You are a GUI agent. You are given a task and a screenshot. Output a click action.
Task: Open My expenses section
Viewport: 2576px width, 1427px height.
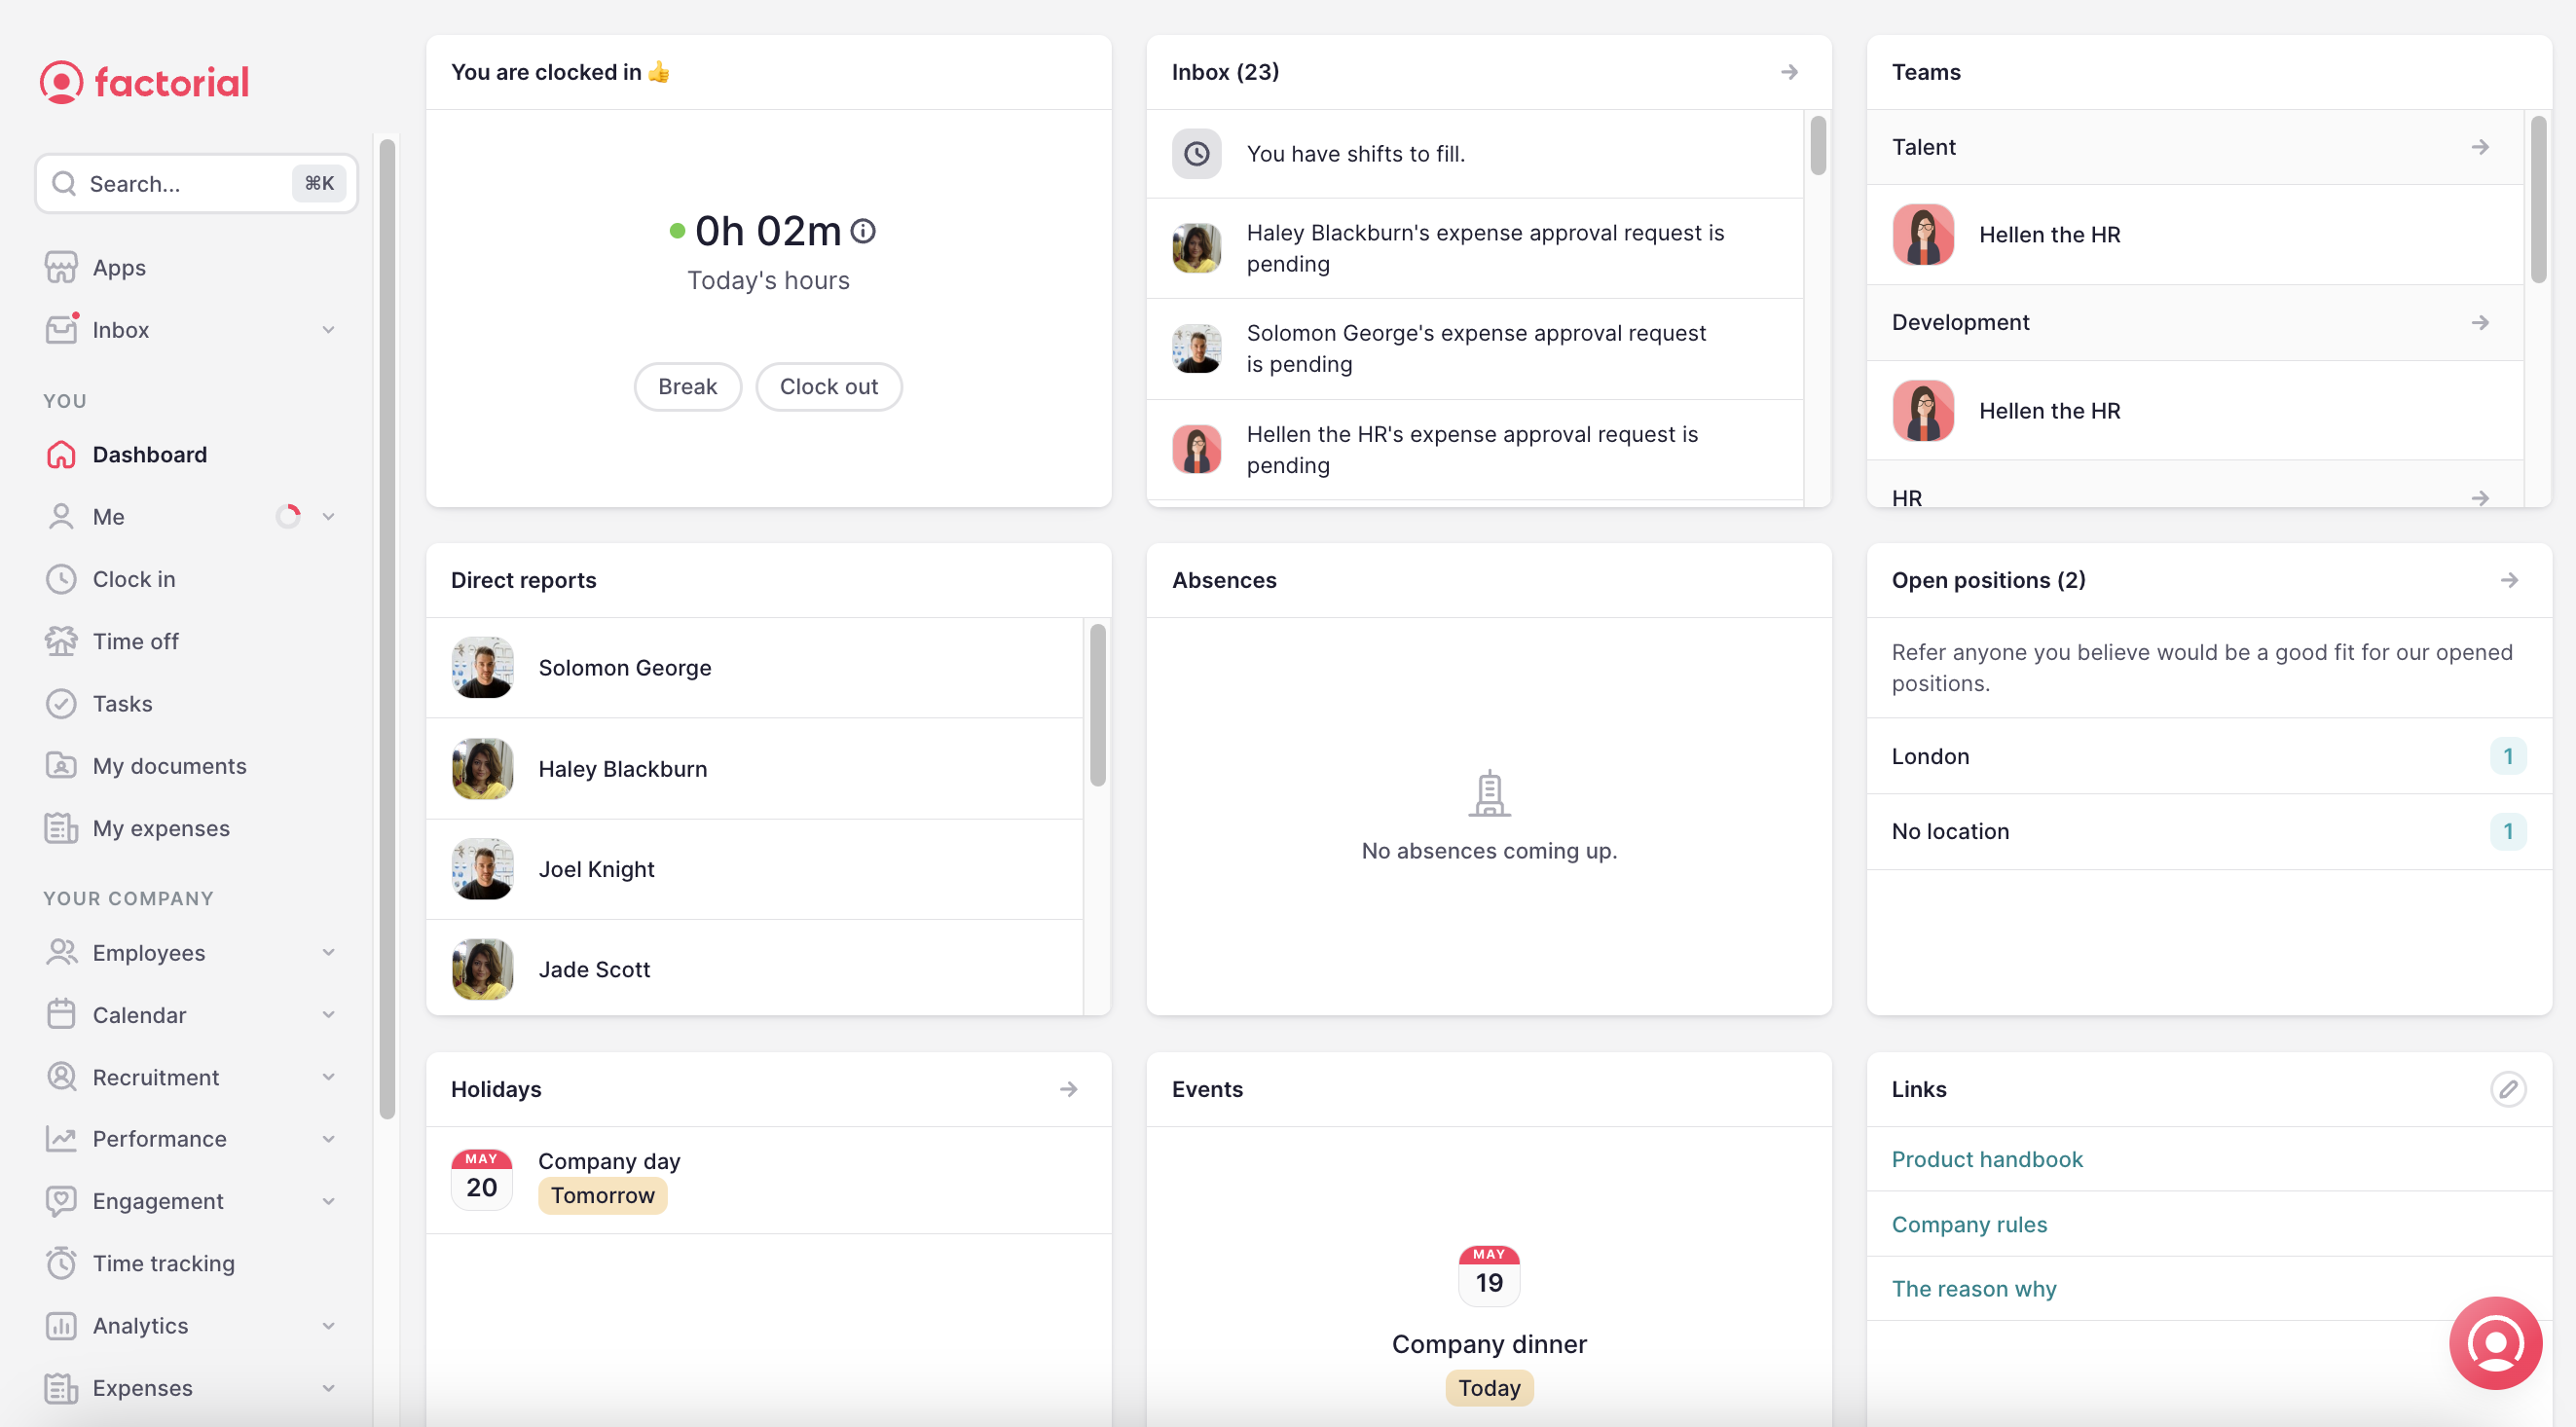160,826
